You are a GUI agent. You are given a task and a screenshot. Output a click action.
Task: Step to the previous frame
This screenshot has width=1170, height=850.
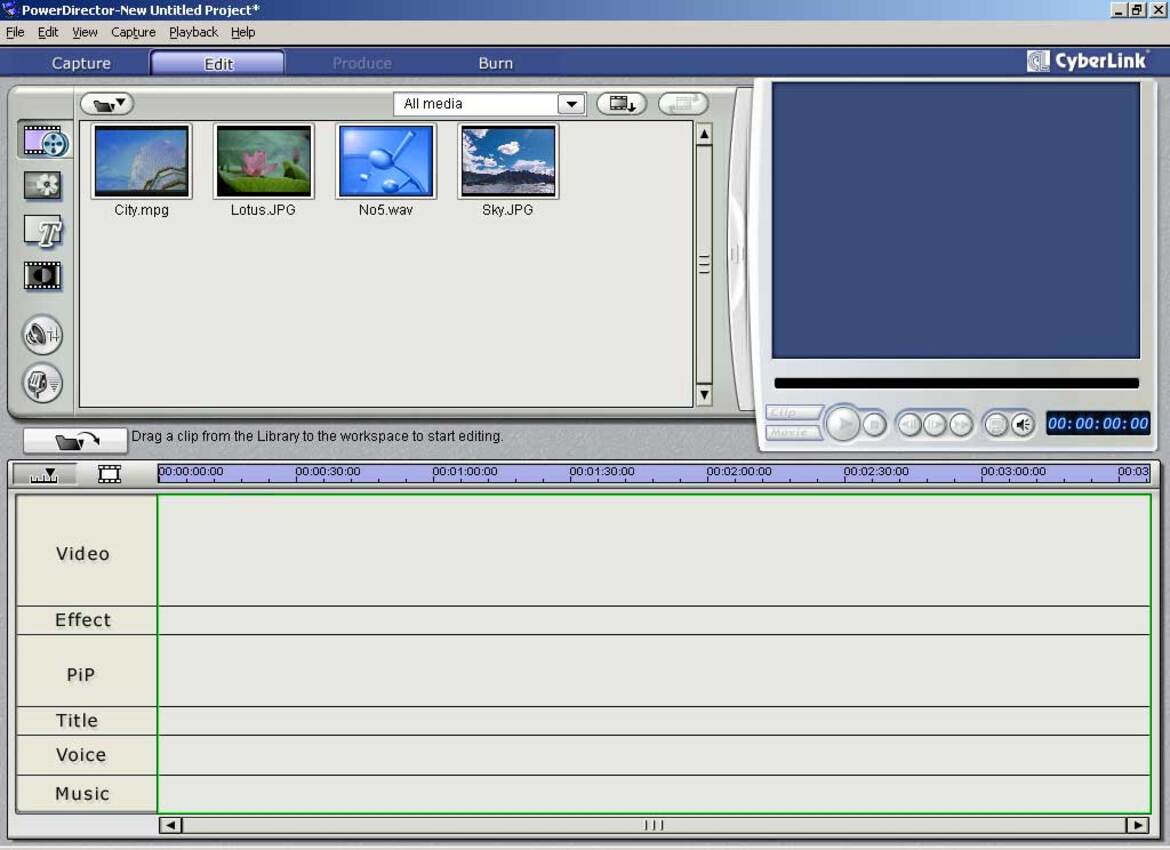pos(909,425)
